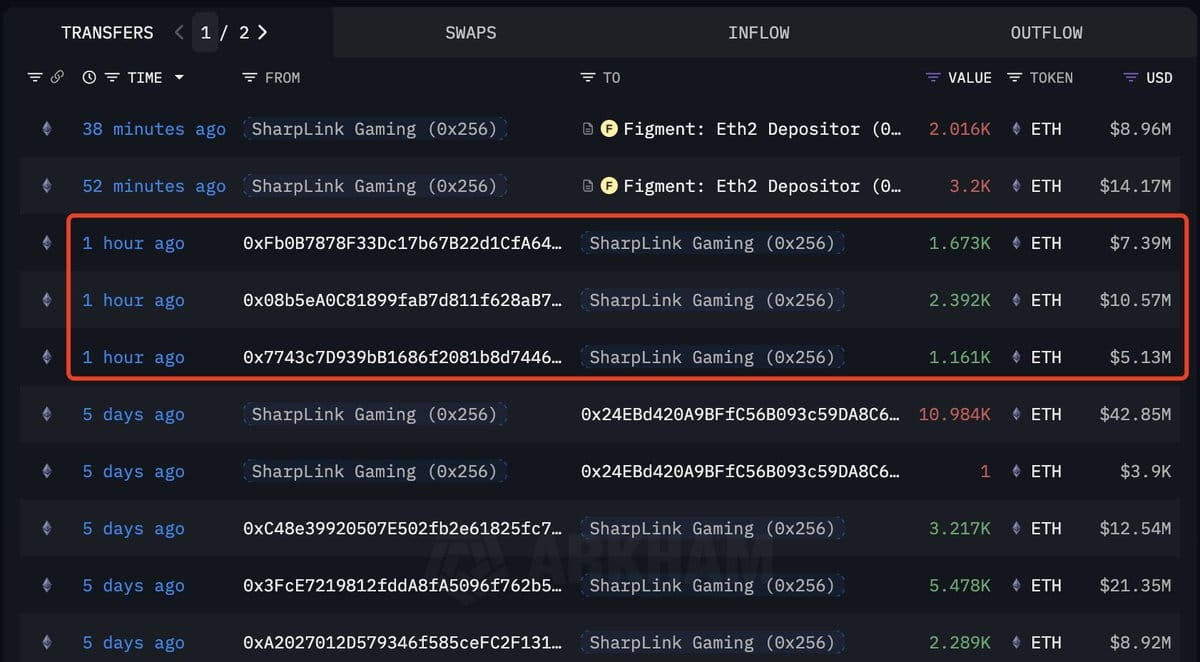This screenshot has width=1200, height=662.
Task: Open the 38 minutes ago transaction
Action: pos(154,129)
